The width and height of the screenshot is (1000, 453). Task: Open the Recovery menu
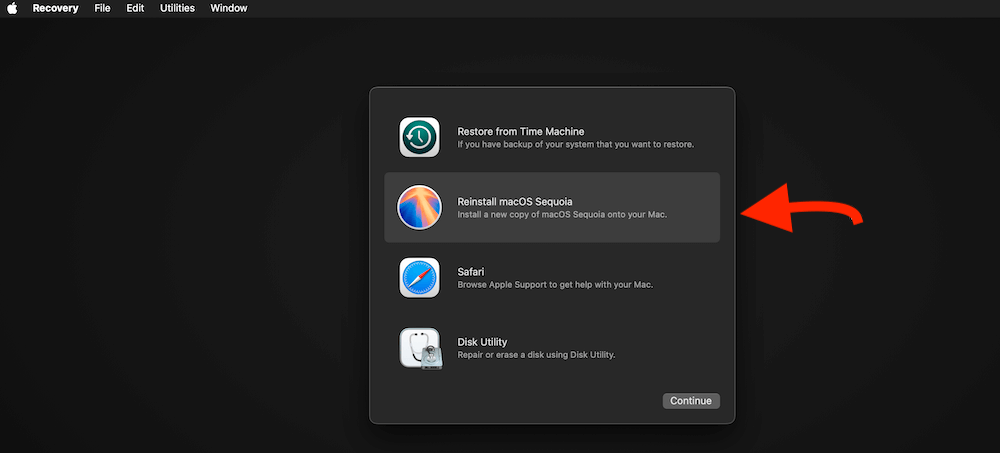coord(55,8)
